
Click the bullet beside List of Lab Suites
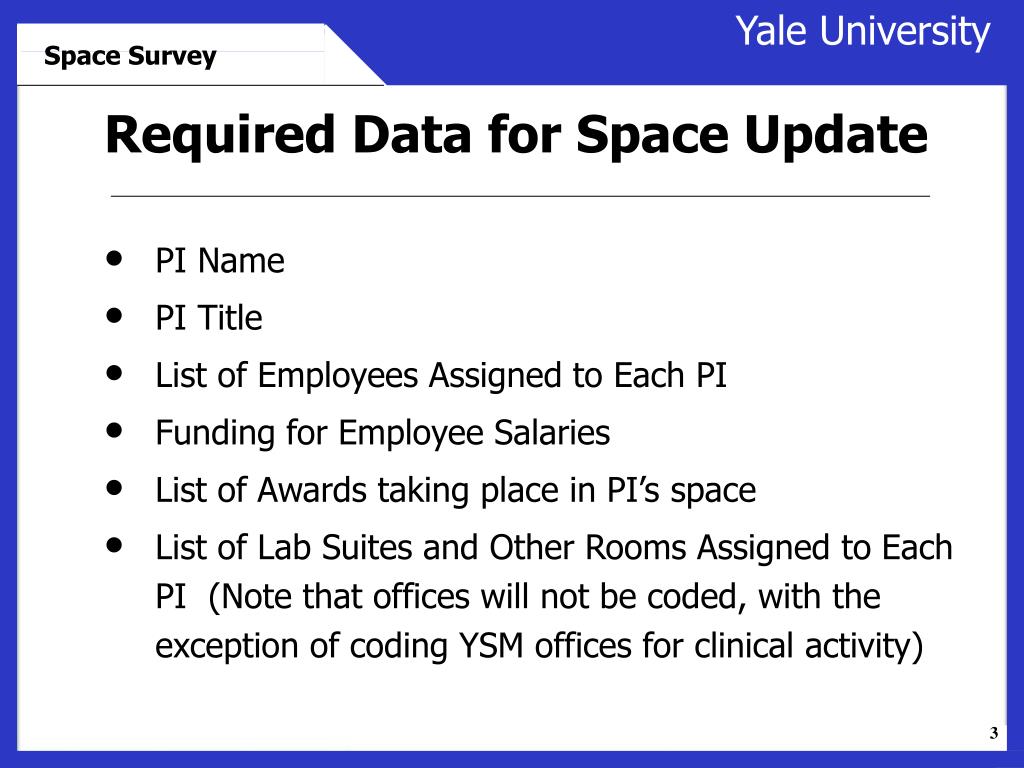pos(115,545)
